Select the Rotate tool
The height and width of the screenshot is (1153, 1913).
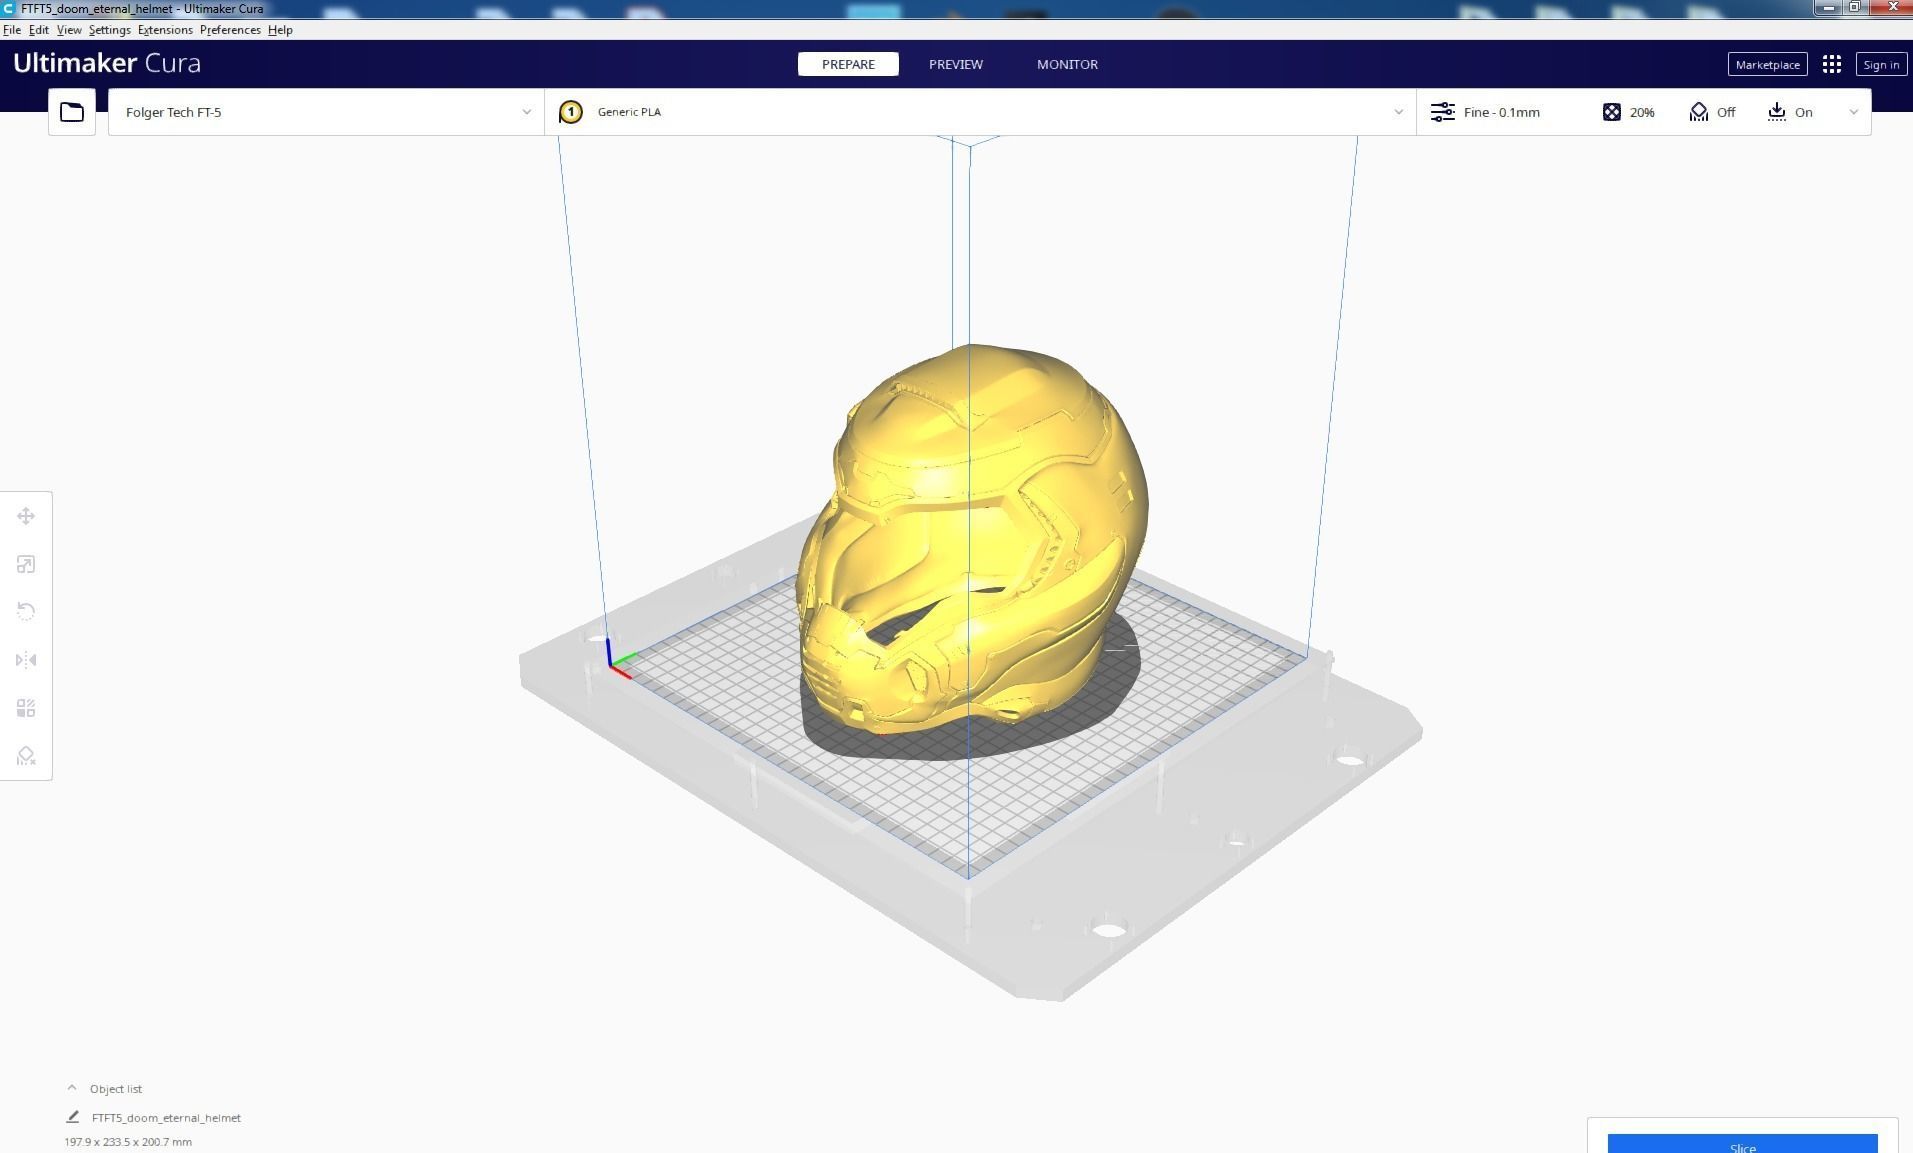(x=25, y=611)
